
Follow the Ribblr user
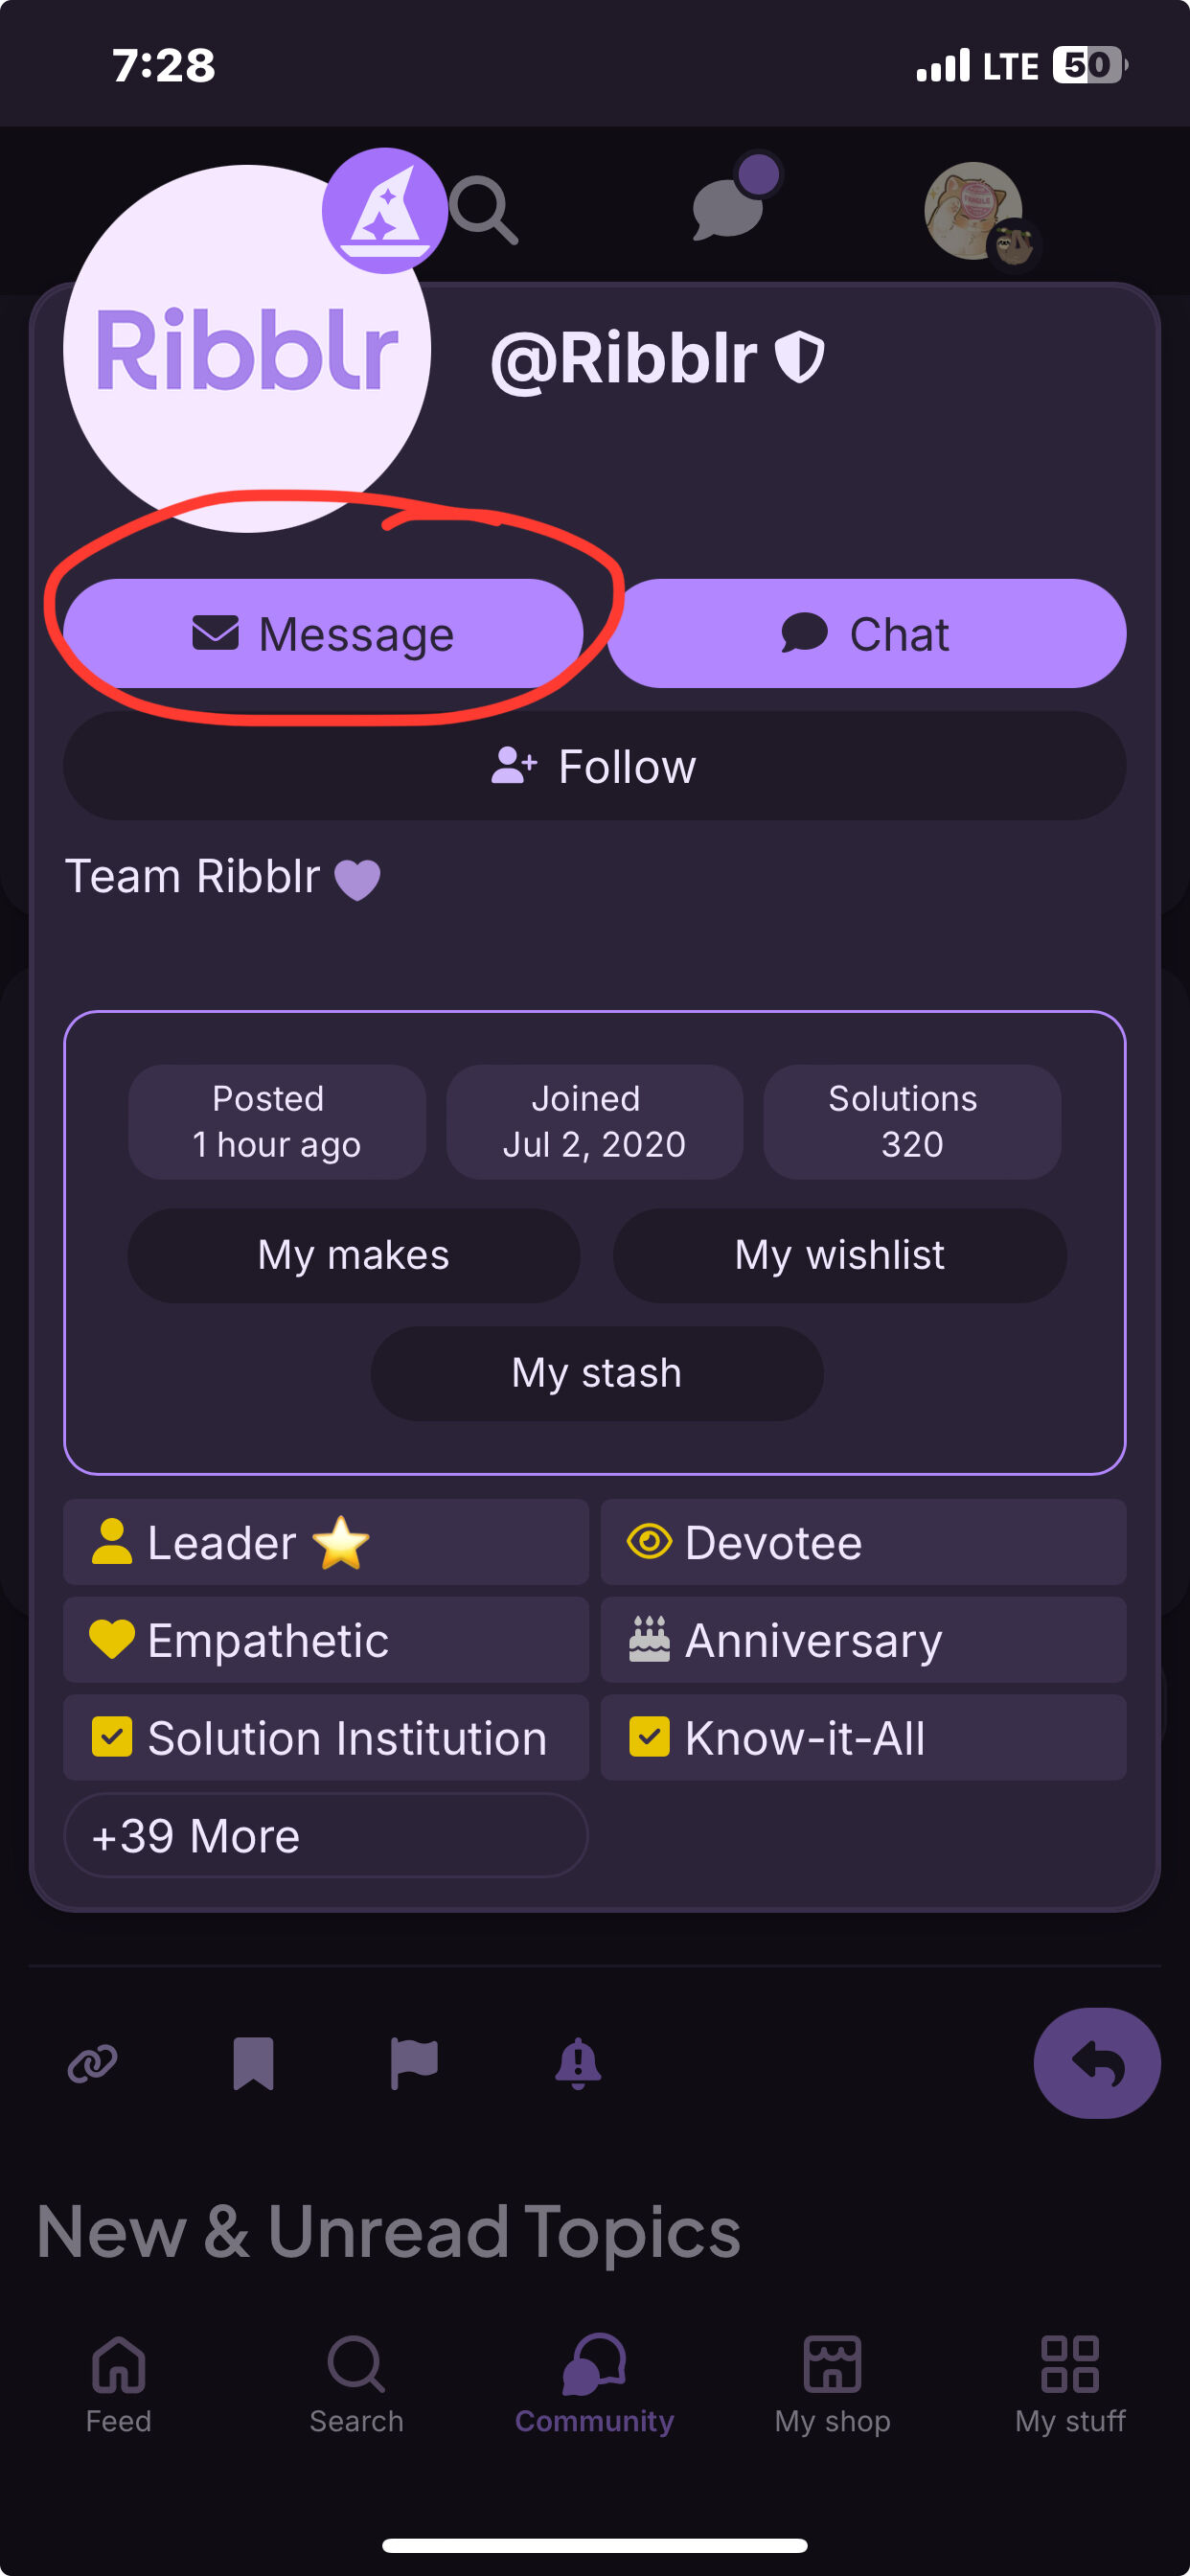(x=594, y=767)
